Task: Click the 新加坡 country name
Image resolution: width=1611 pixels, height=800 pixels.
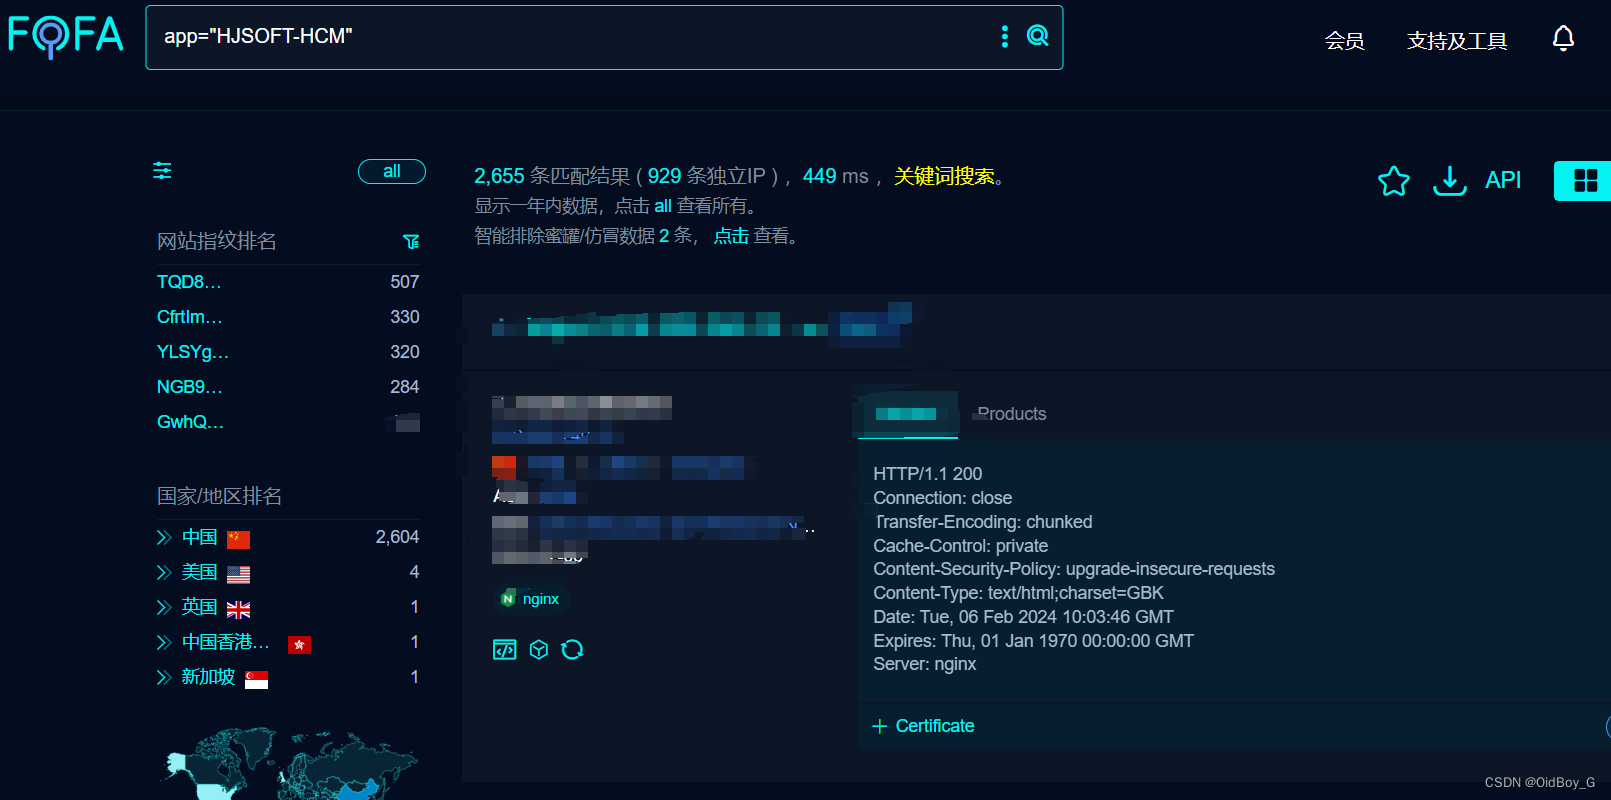Action: [x=208, y=678]
